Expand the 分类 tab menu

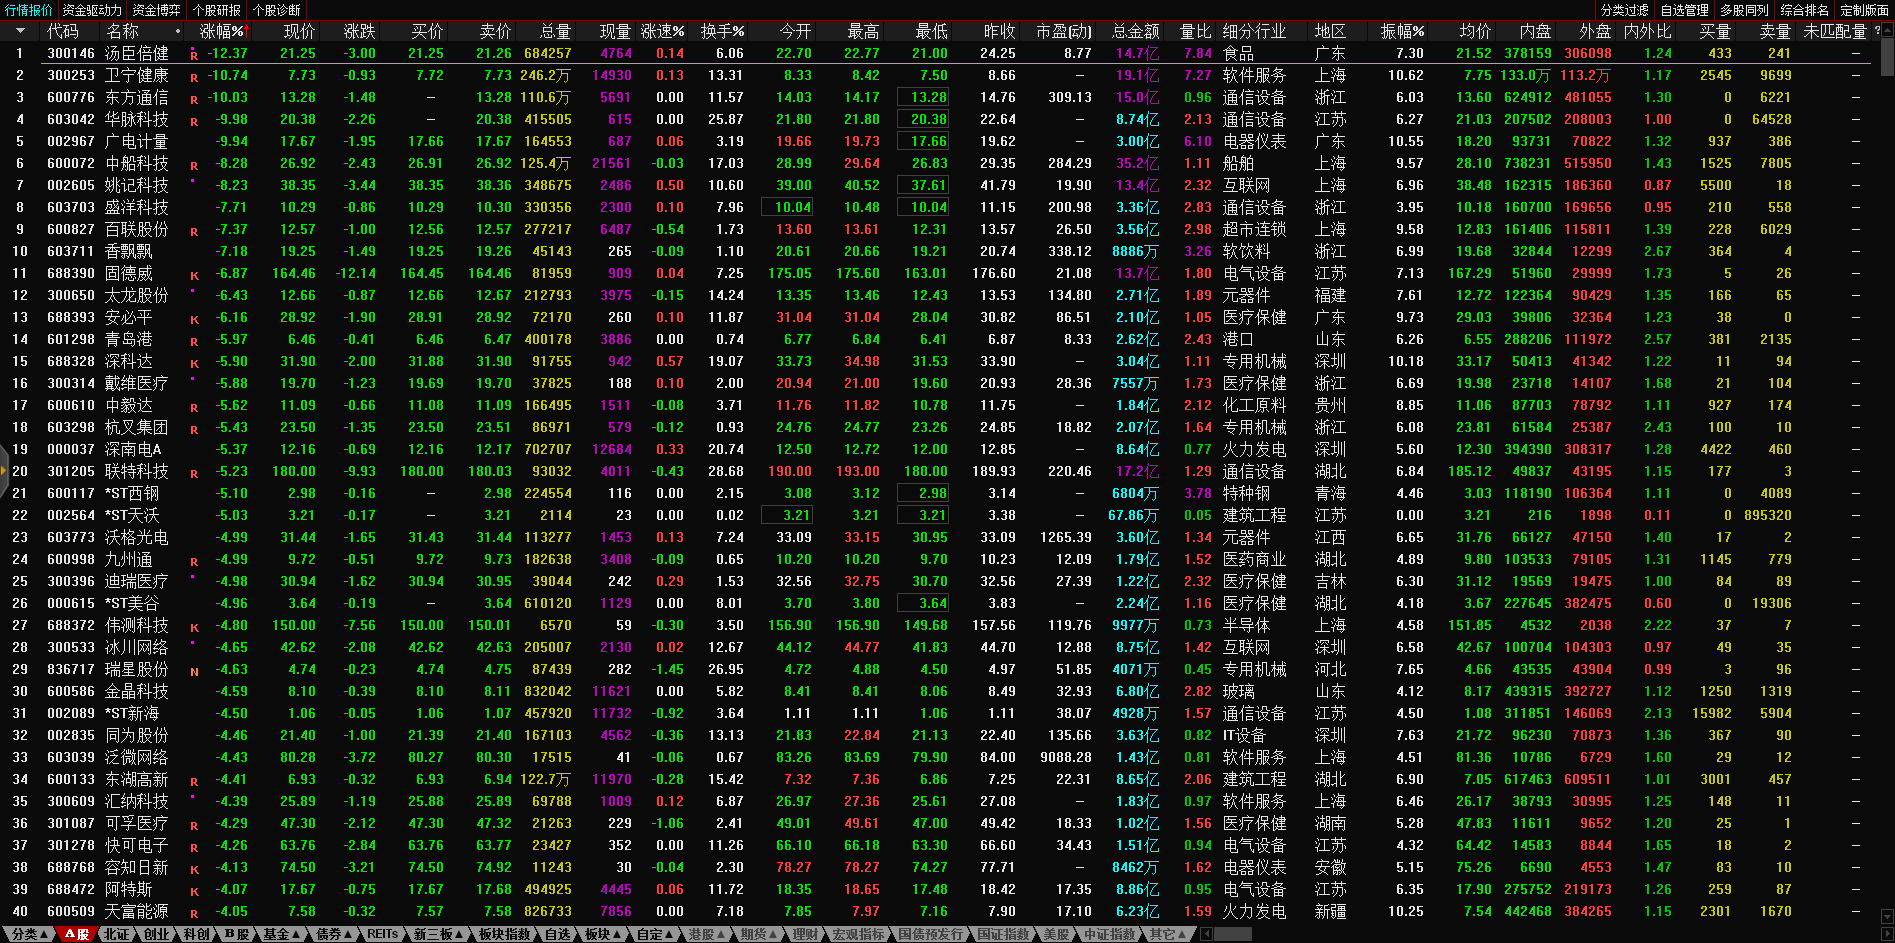29,934
